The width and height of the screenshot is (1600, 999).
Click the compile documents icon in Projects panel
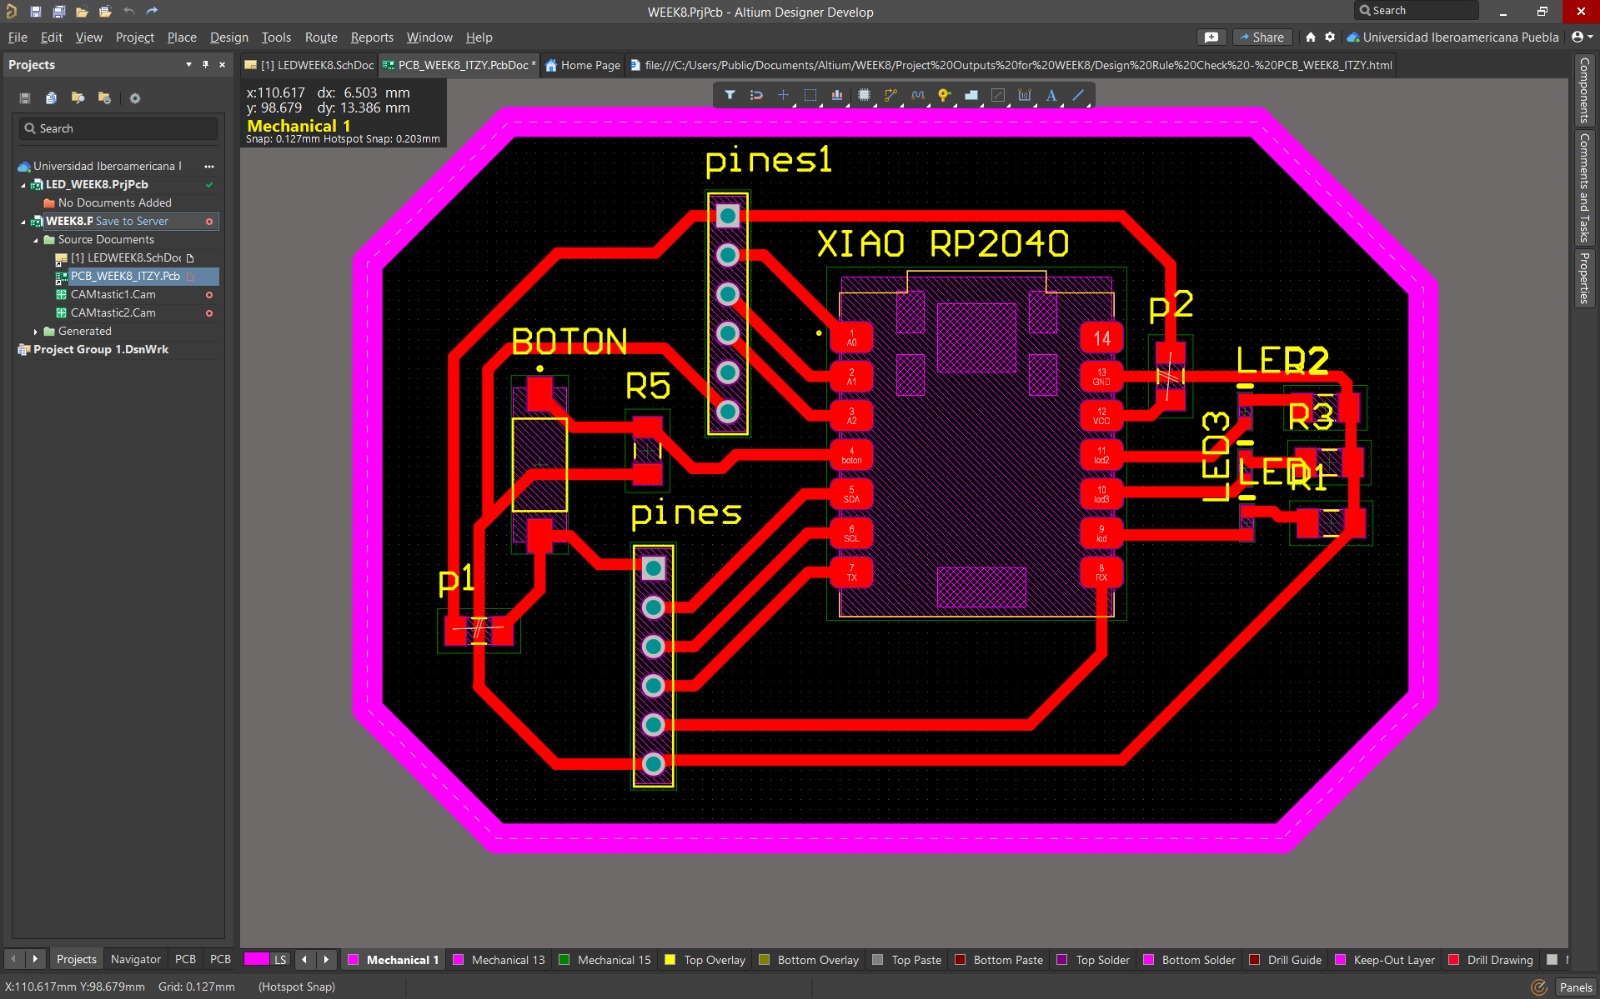[x=51, y=98]
